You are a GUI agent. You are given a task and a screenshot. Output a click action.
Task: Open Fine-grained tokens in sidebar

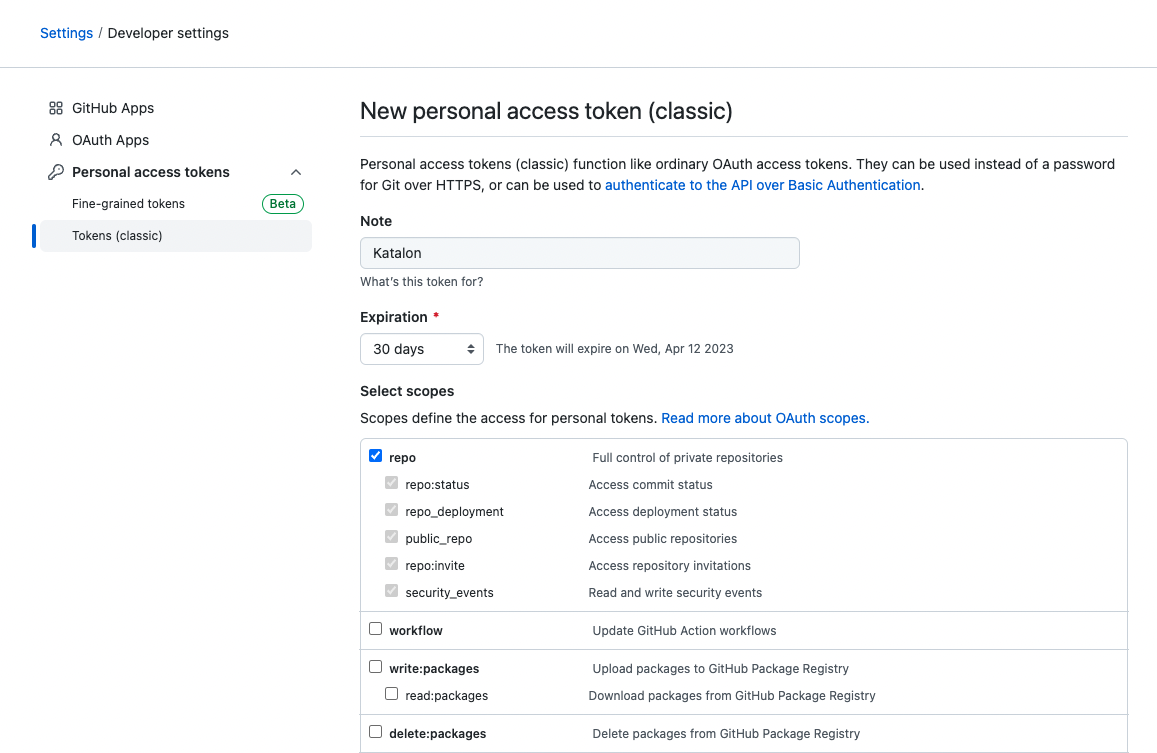pyautogui.click(x=128, y=204)
